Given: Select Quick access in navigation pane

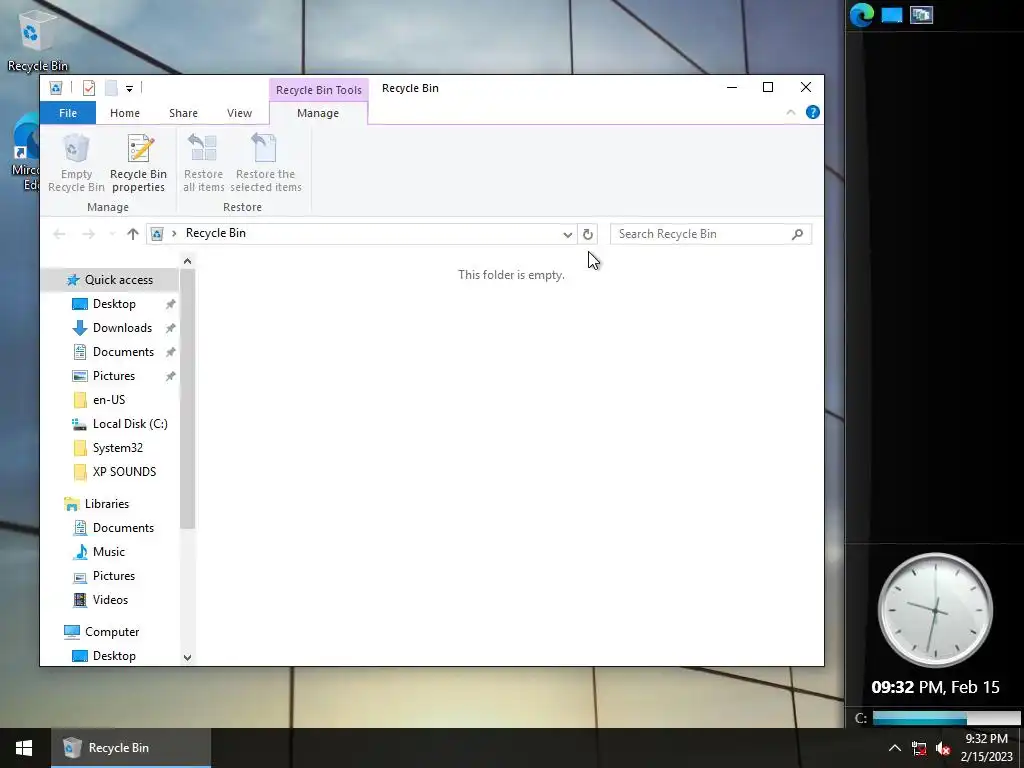Looking at the screenshot, I should [109, 280].
